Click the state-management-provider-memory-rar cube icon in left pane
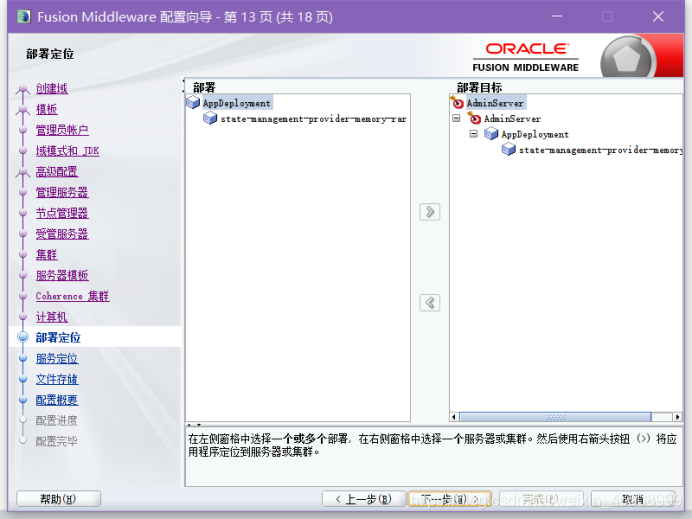The height and width of the screenshot is (519, 692). point(210,118)
